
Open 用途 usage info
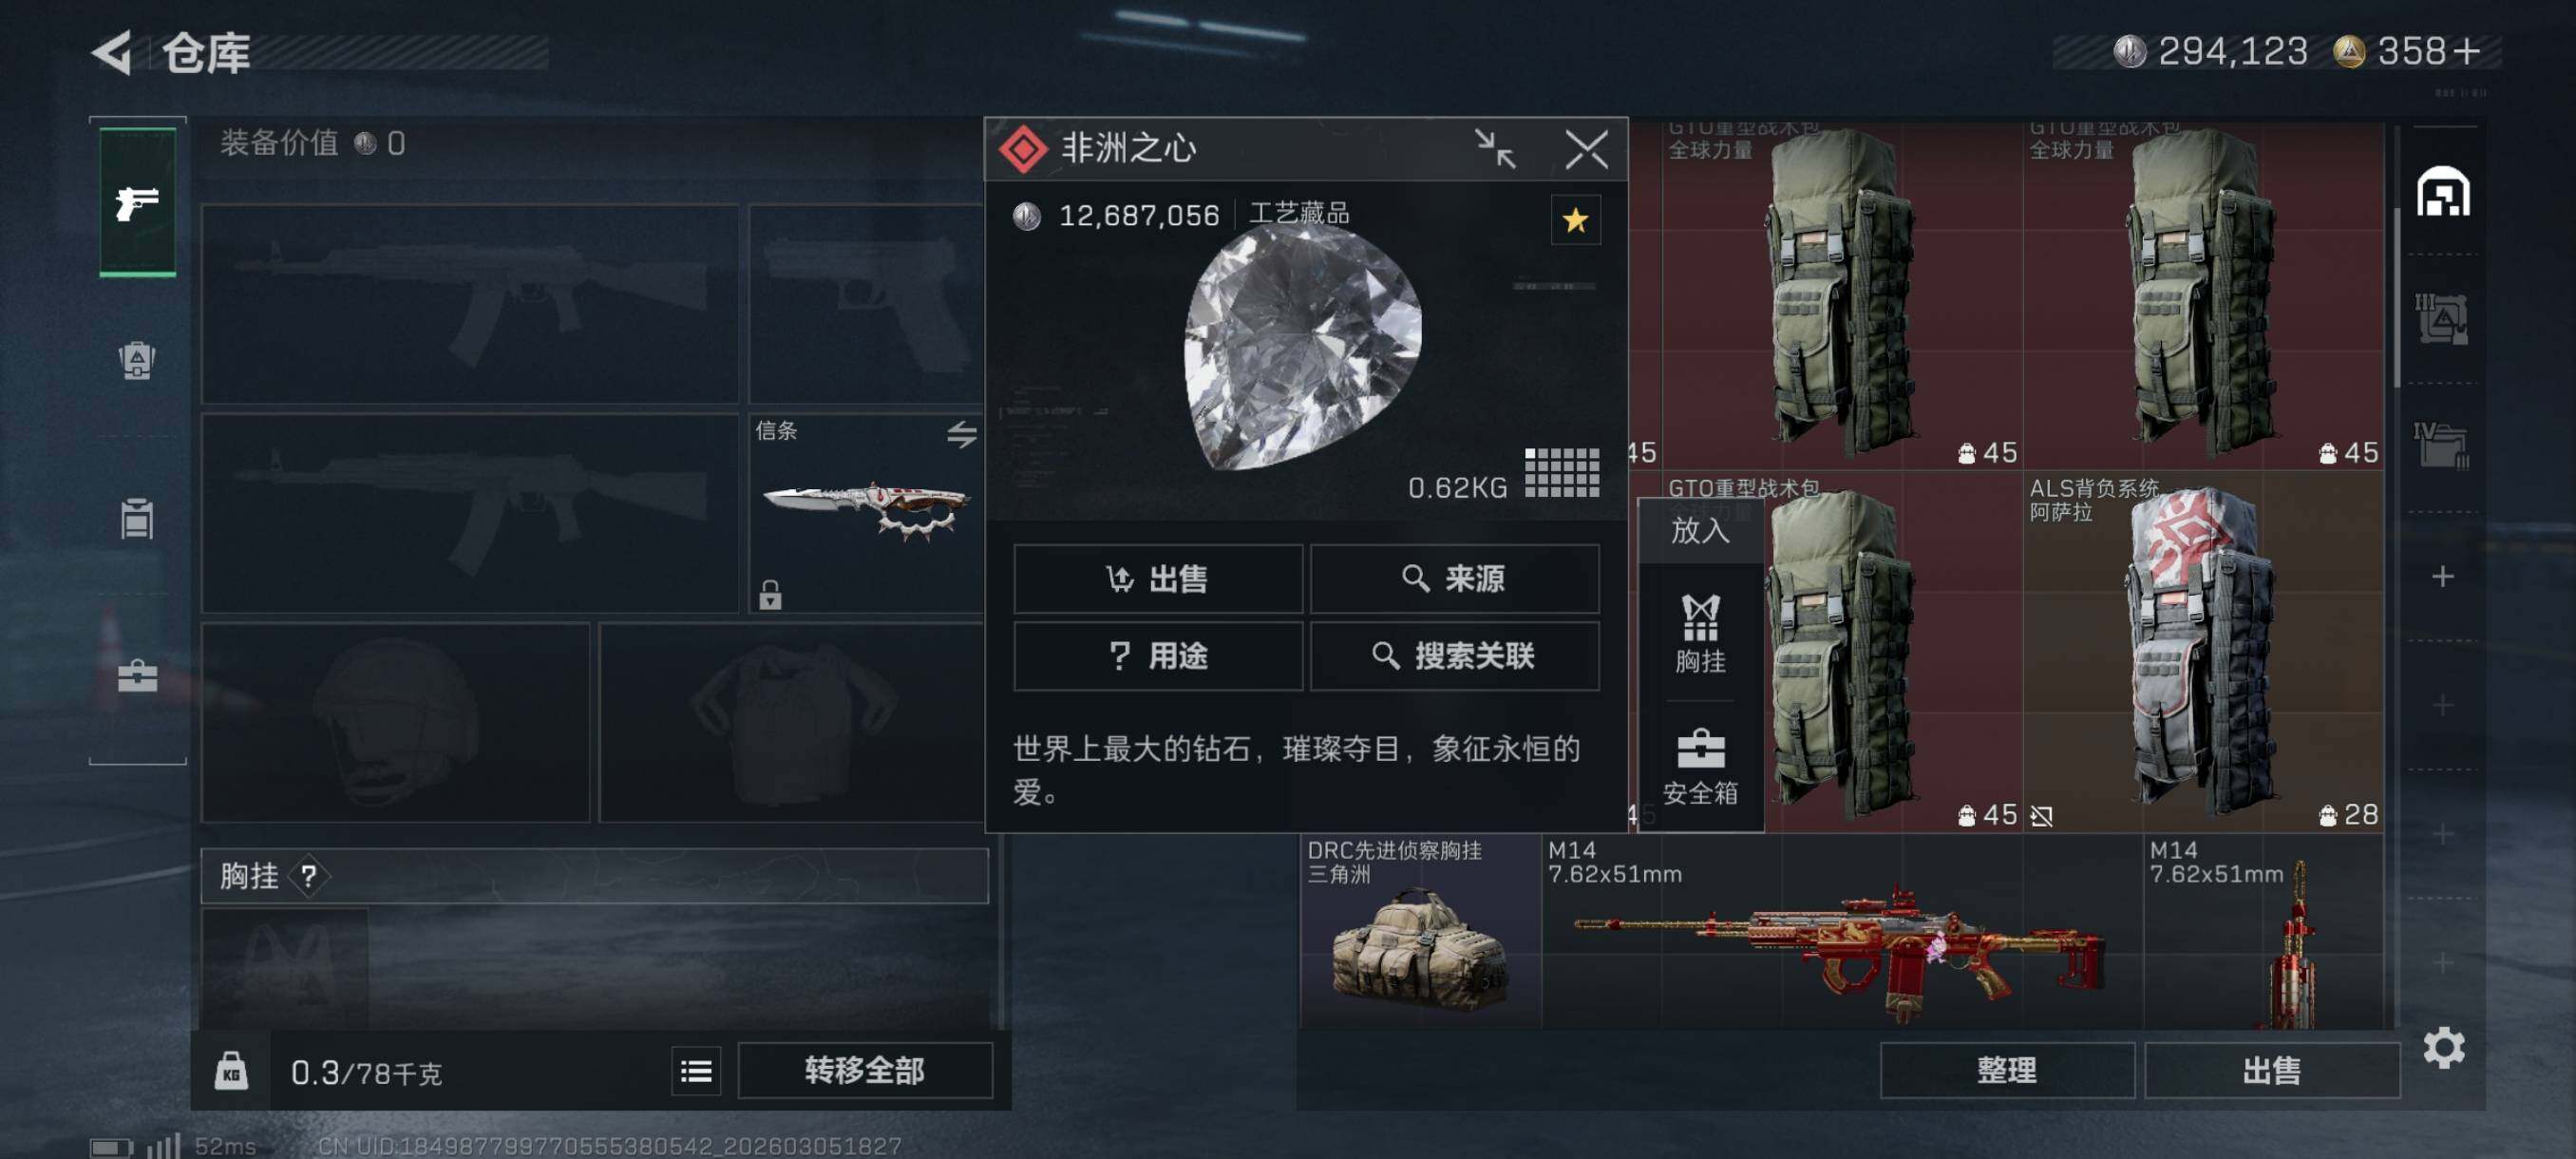pyautogui.click(x=1157, y=656)
